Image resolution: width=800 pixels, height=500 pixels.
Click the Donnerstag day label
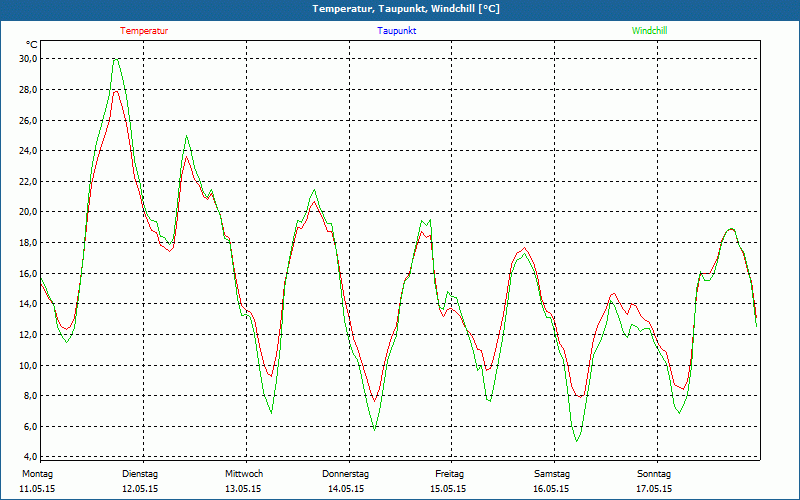(345, 474)
